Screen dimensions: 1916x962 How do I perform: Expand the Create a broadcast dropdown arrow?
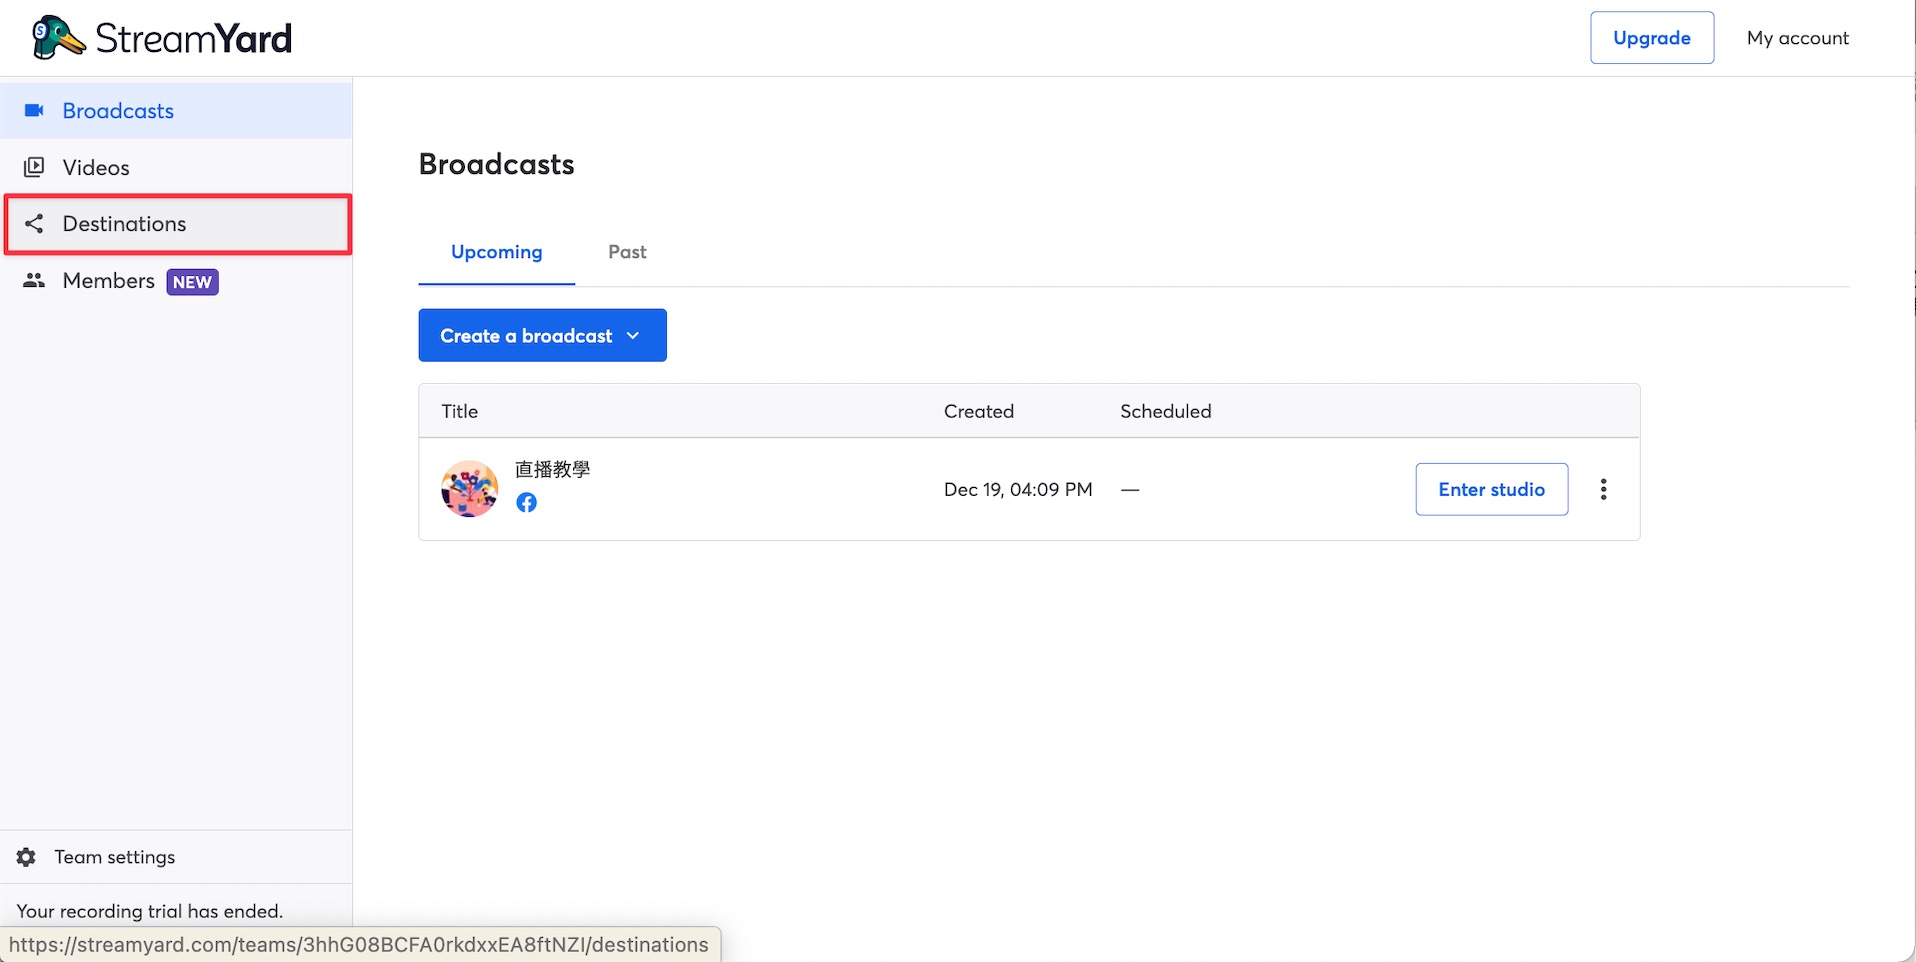tap(633, 336)
